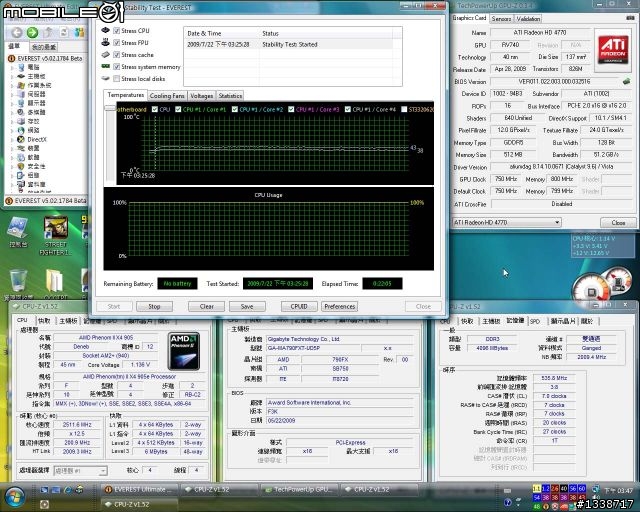Click the TechPowerUp GPU-Z taskbar button

300,489
